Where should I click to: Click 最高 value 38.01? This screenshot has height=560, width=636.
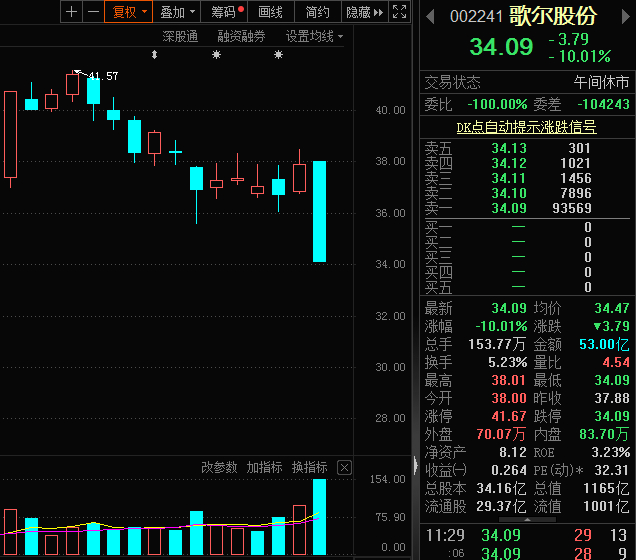coord(509,380)
